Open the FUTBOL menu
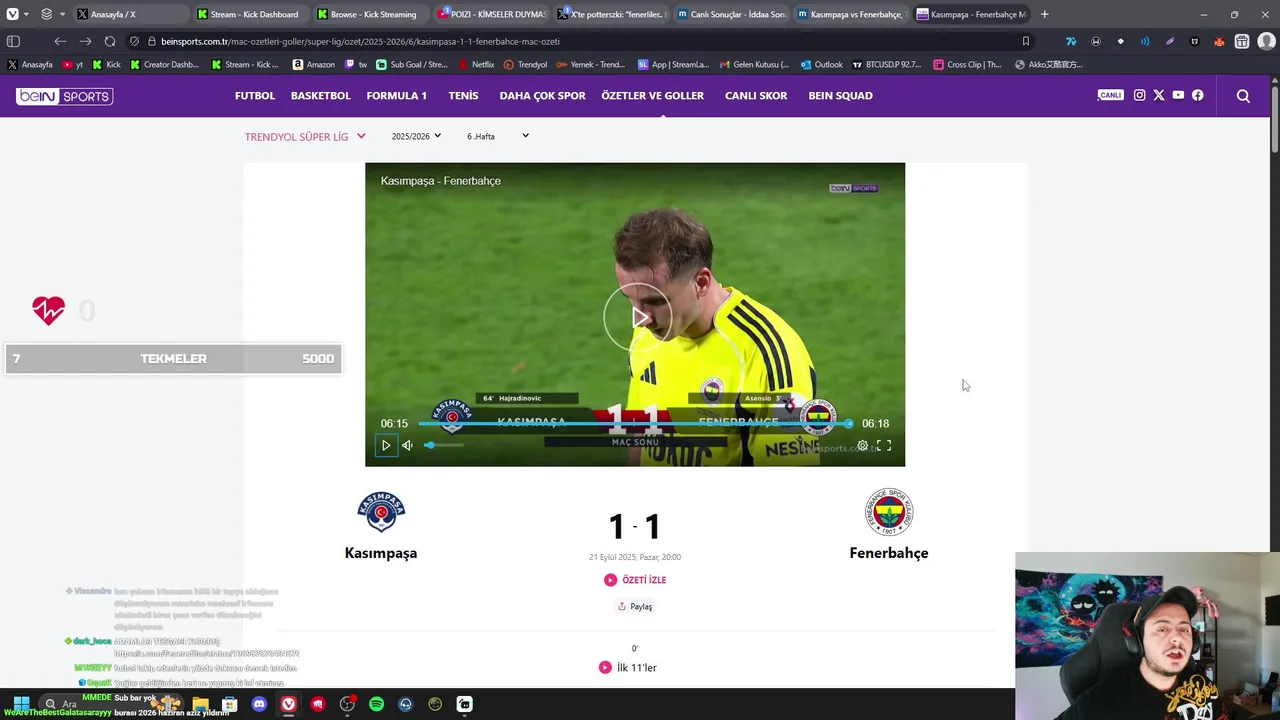This screenshot has width=1280, height=720. [255, 96]
